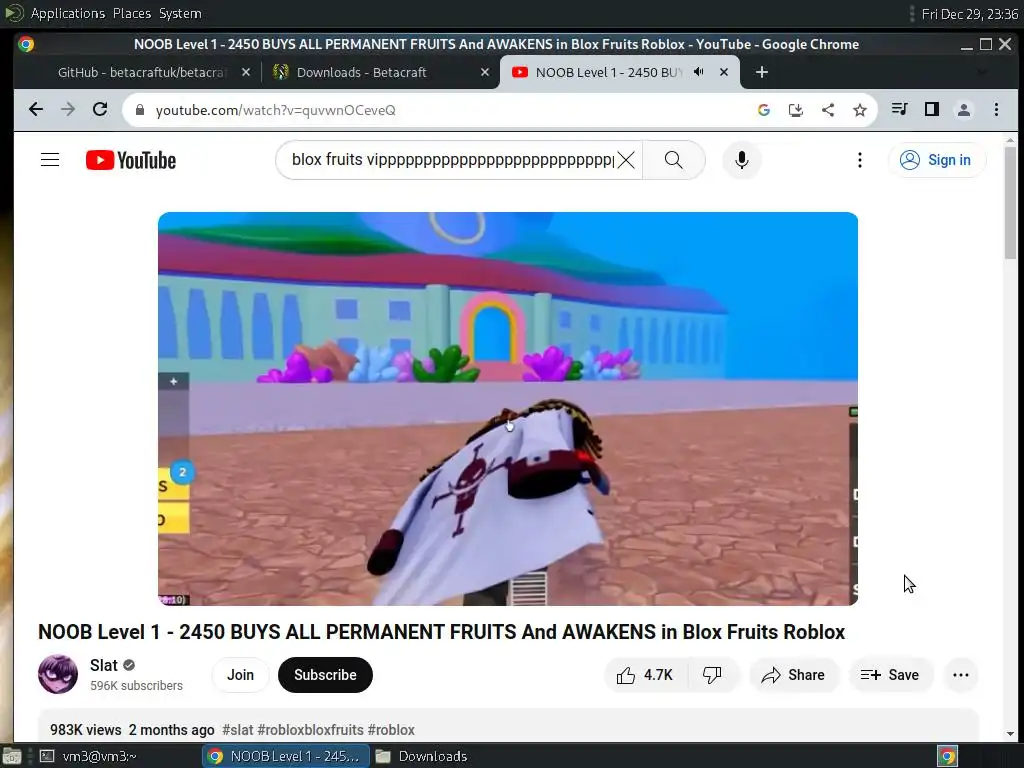Like the video with thumbs up
Image resolution: width=1024 pixels, height=768 pixels.
click(x=645, y=675)
